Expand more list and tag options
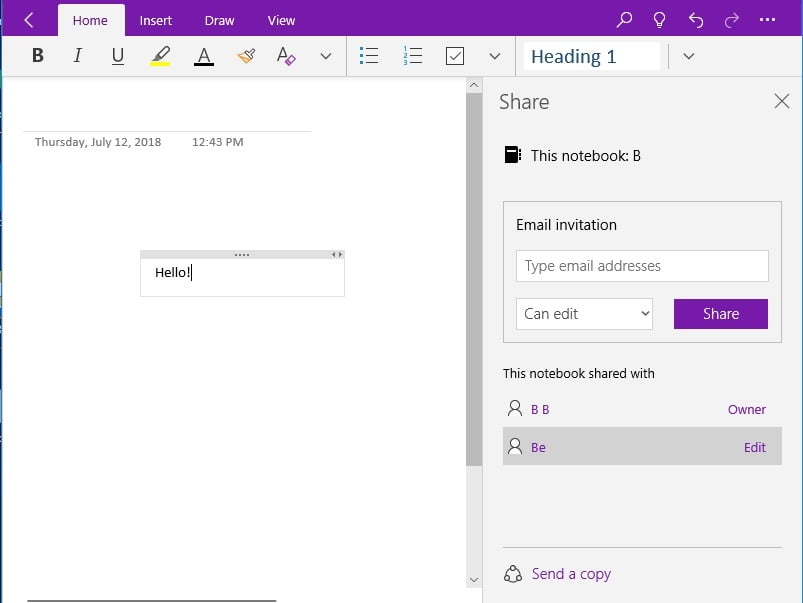This screenshot has width=803, height=603. 494,56
